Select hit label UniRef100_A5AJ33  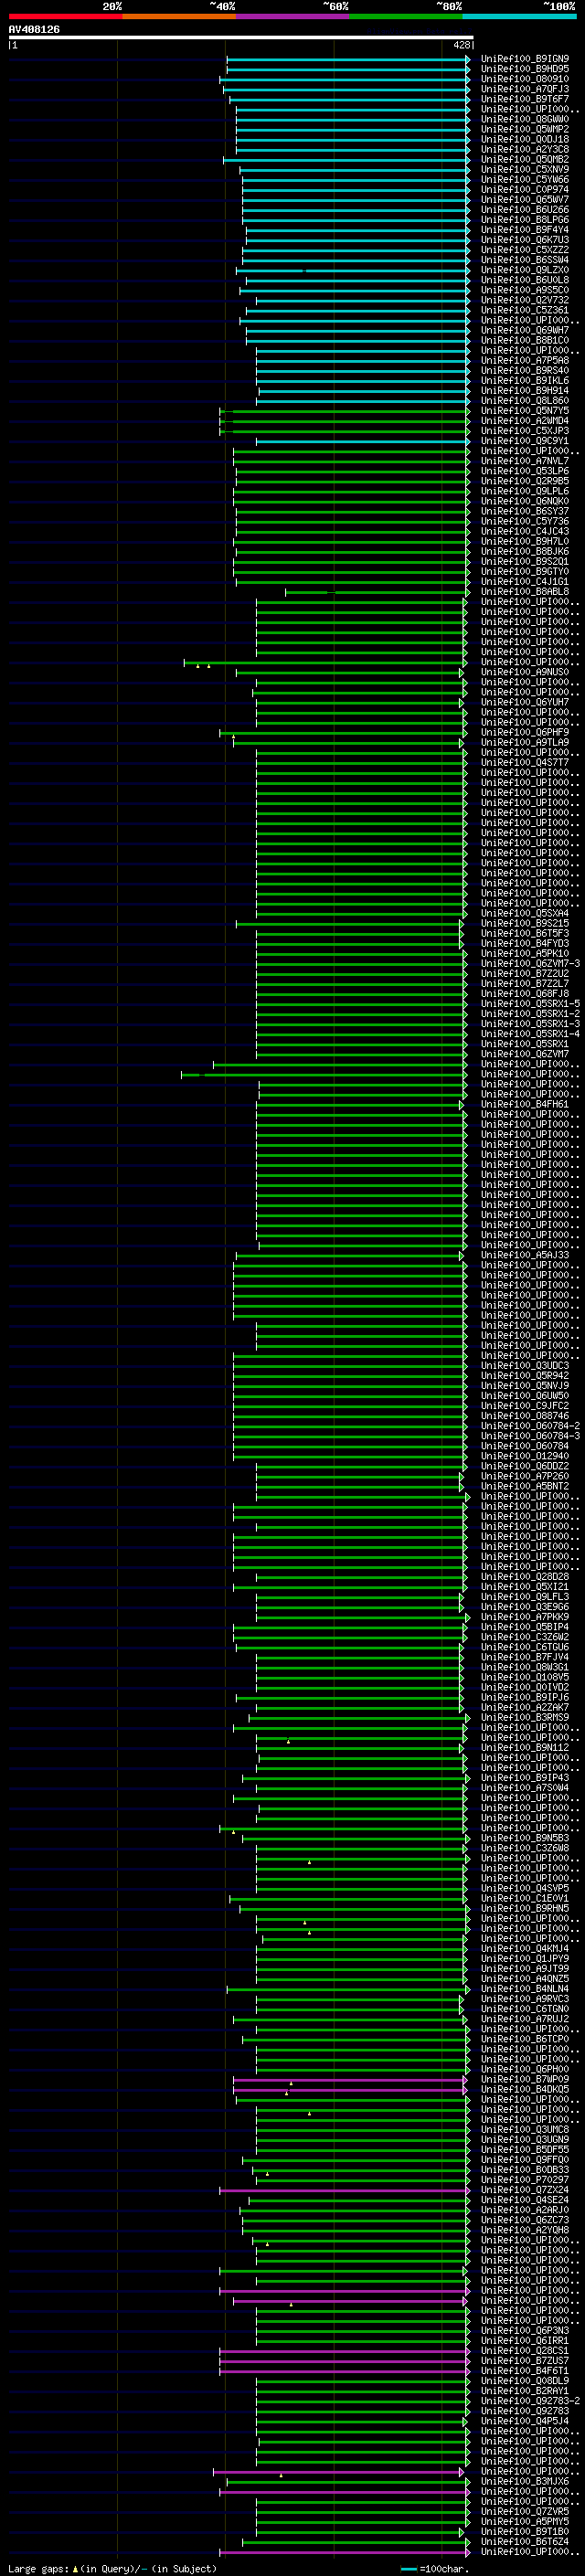pos(525,1255)
